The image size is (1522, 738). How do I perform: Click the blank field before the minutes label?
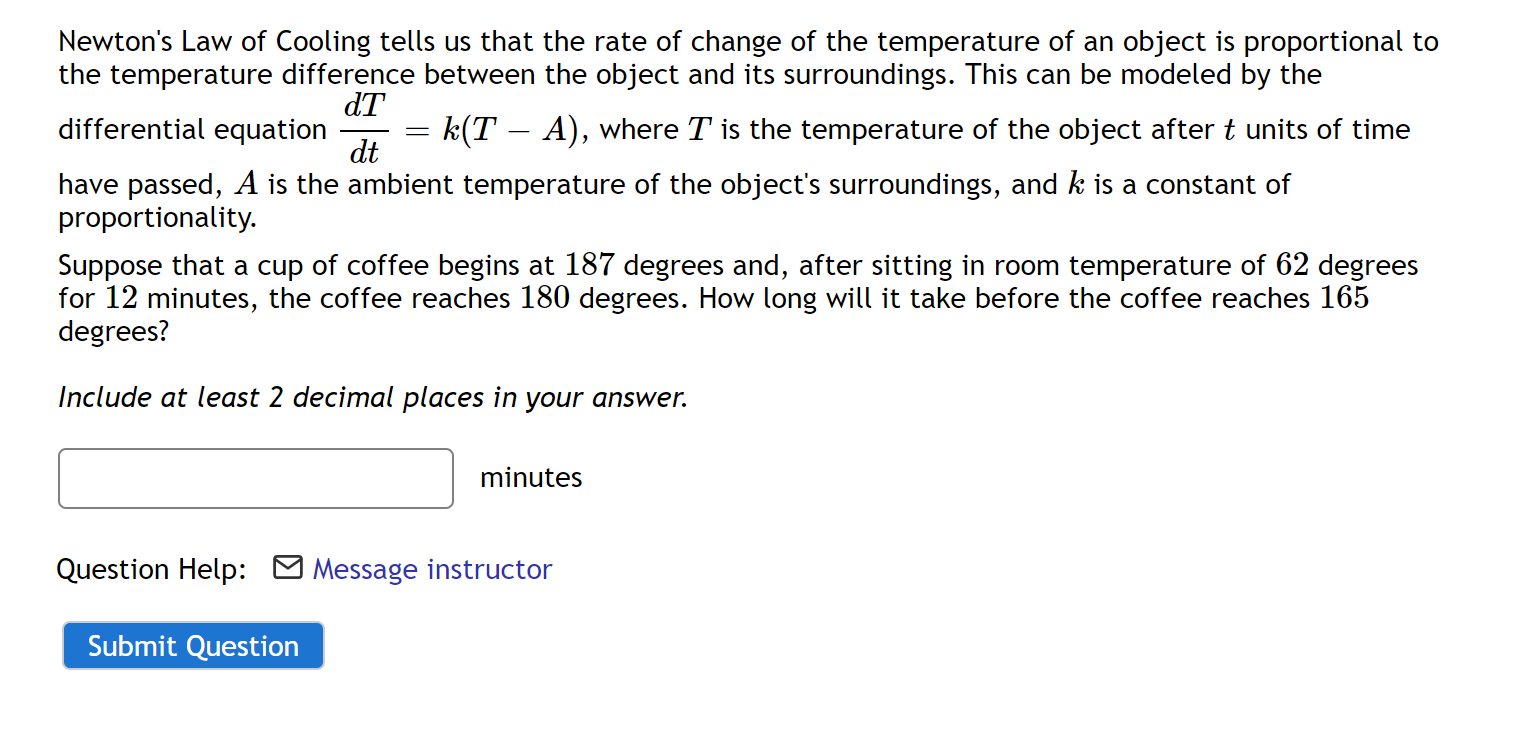tap(255, 478)
